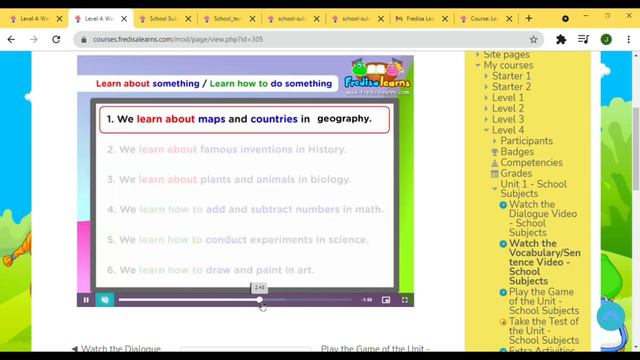This screenshot has height=360, width=640.
Task: Bookmark this page with the star icon
Action: 533,40
